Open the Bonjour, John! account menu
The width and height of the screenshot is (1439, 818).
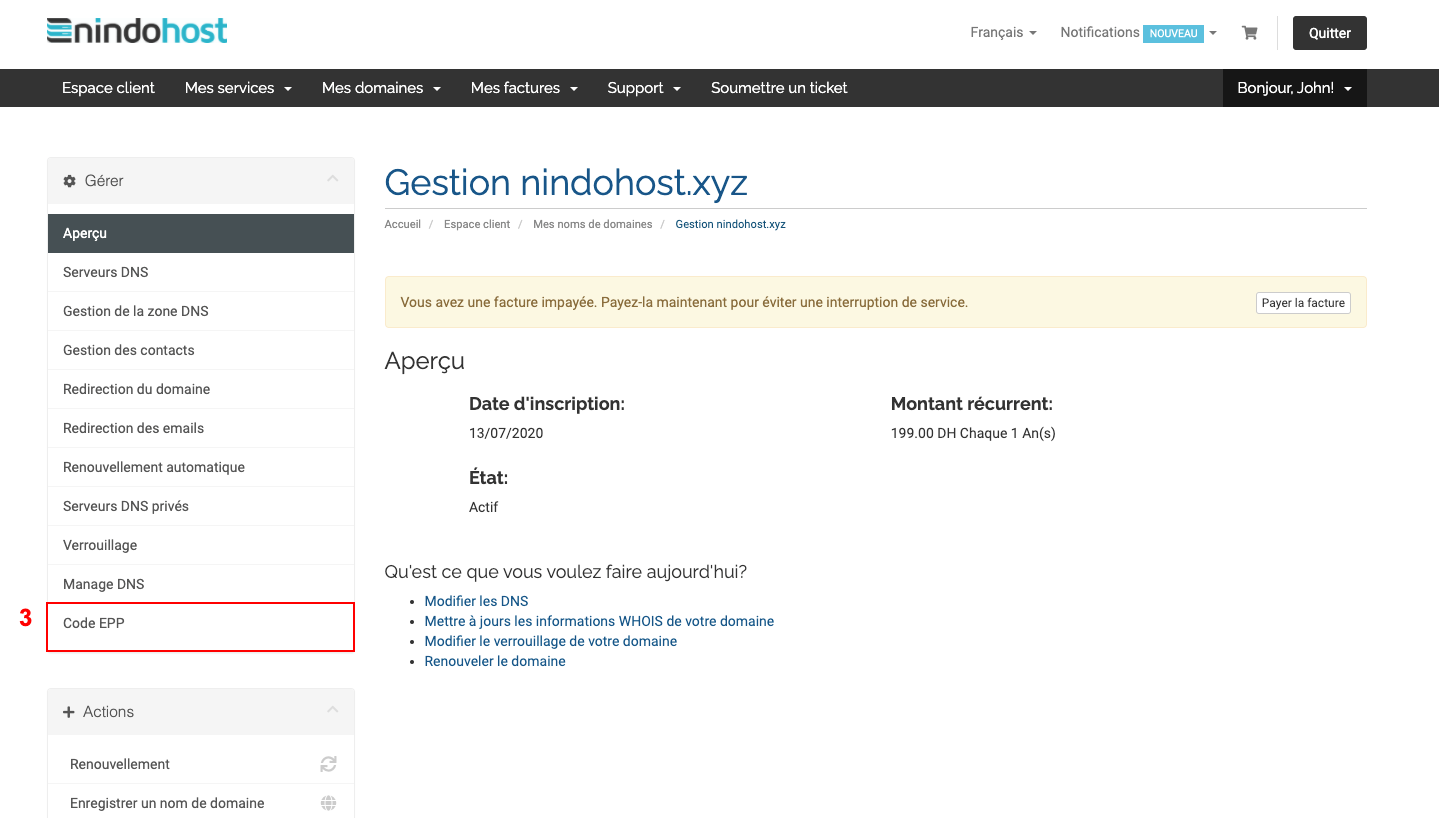point(1294,88)
